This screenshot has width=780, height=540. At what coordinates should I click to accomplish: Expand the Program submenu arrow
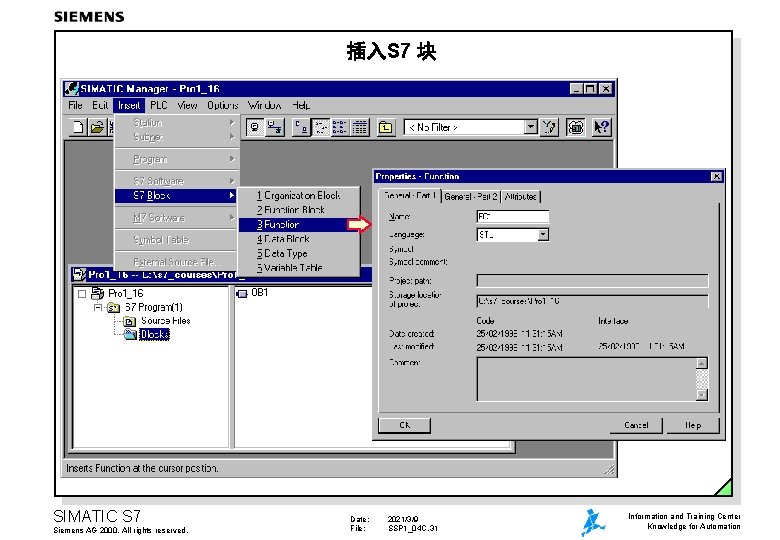coord(232,159)
